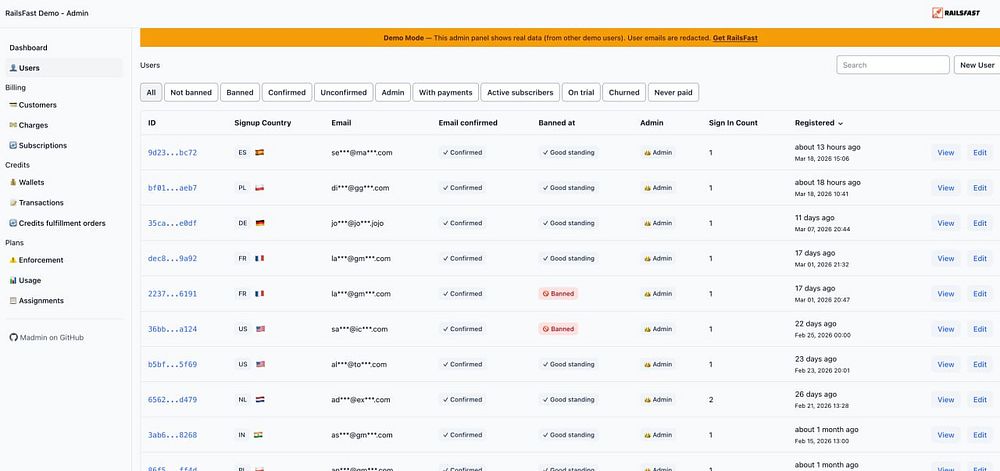
Task: Filter by Active subscribers
Action: tap(520, 92)
